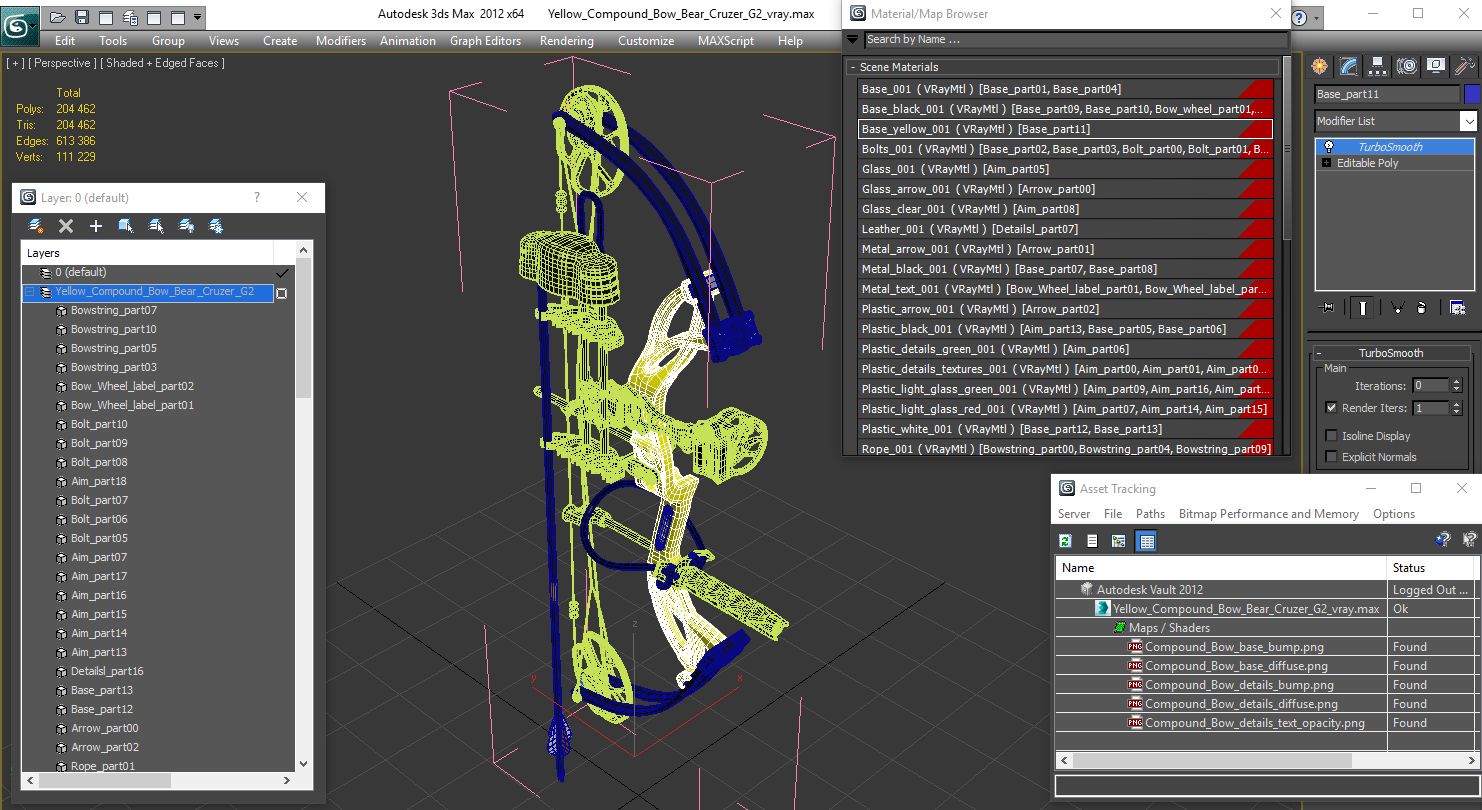Click the Add Selected Objects plus icon

96,226
